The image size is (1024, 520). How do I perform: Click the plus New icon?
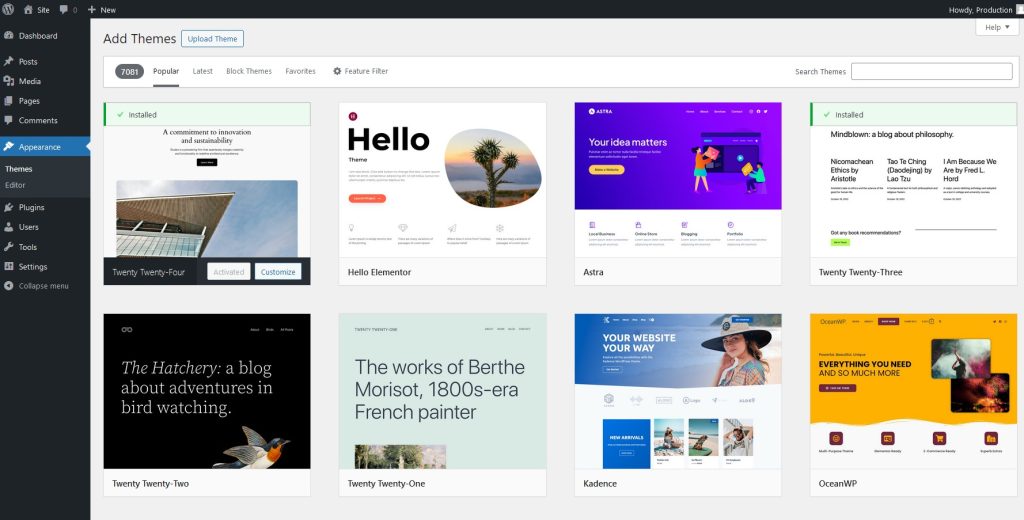91,10
